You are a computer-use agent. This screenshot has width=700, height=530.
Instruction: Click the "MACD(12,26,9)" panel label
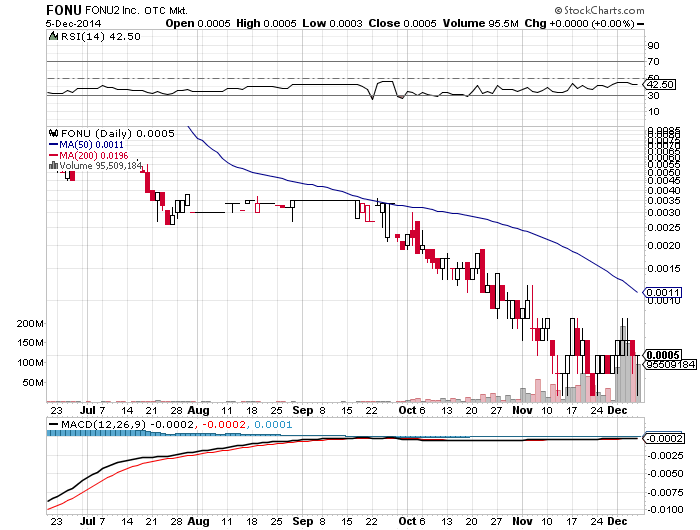[103, 424]
